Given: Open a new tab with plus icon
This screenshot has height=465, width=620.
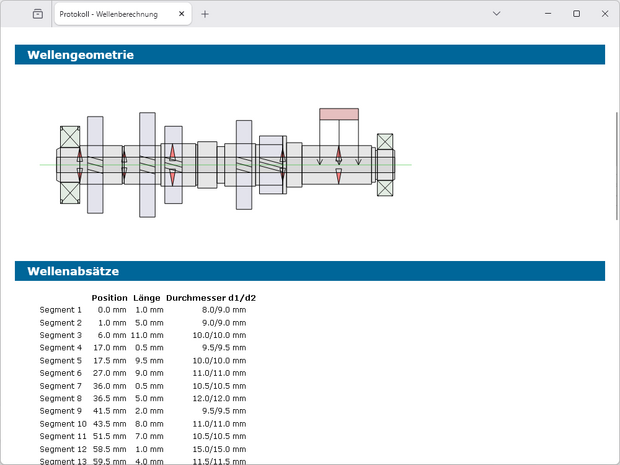Looking at the screenshot, I should [x=205, y=14].
